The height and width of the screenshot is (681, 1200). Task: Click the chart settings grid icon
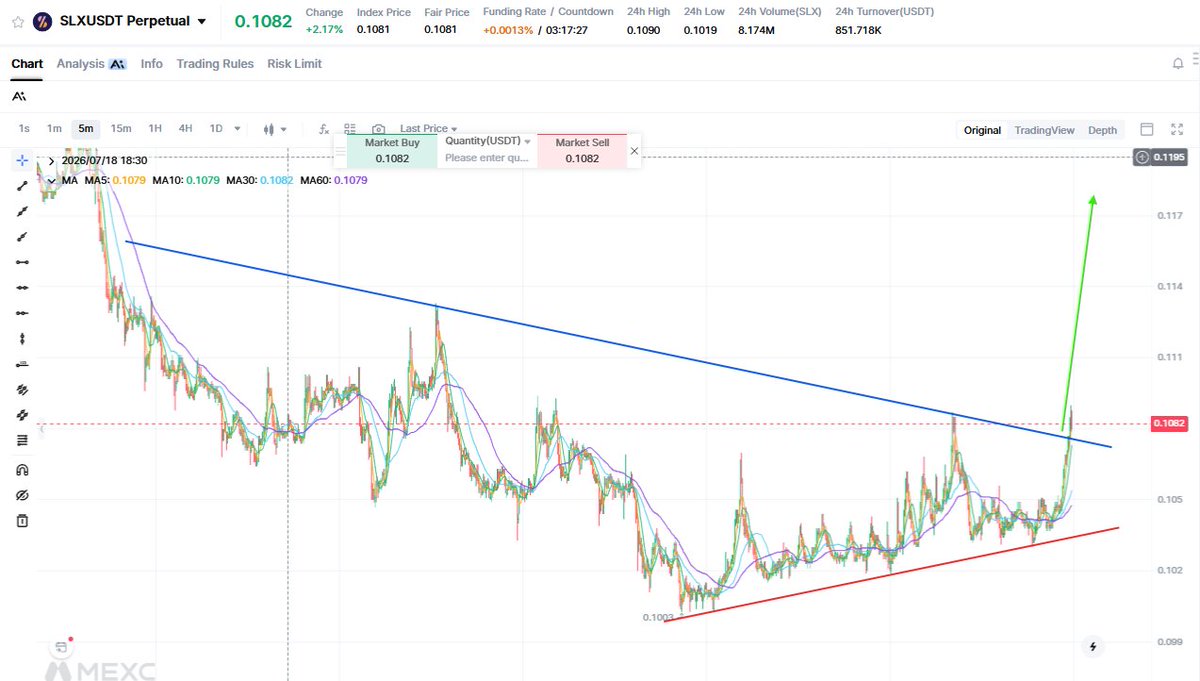[x=350, y=129]
